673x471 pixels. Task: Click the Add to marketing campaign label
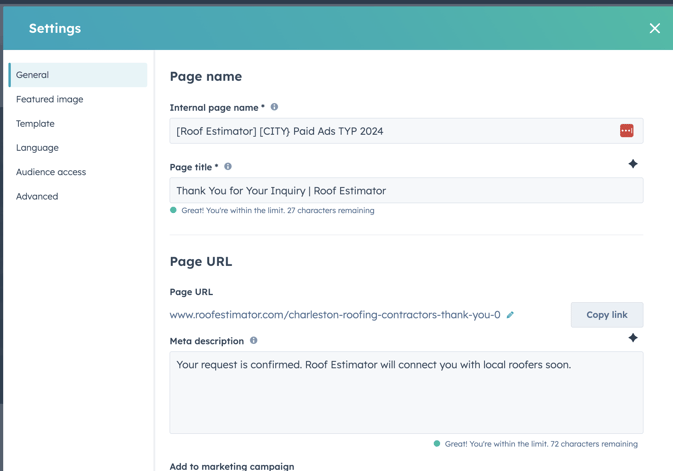232,466
